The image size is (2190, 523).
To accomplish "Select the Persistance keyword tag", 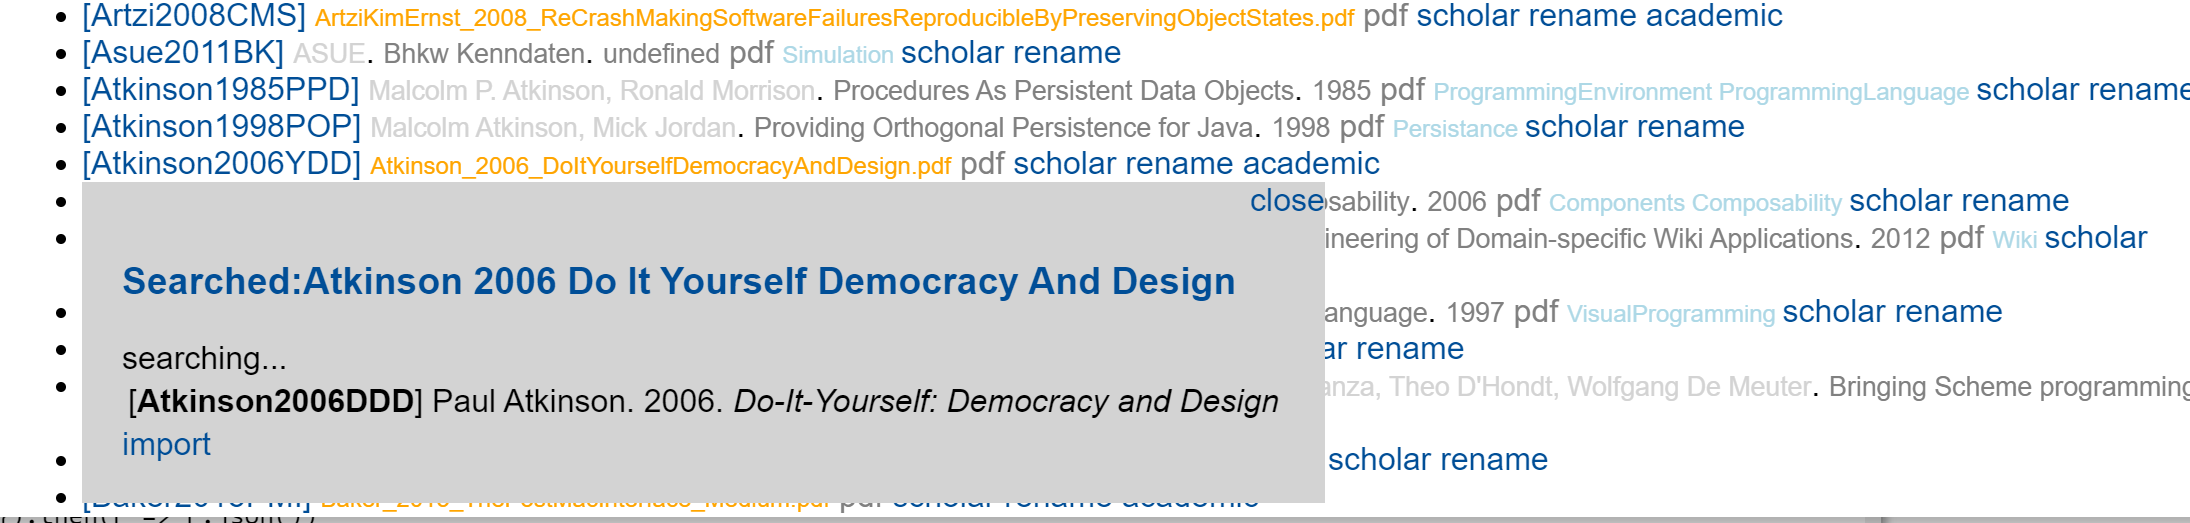I will coord(1454,129).
